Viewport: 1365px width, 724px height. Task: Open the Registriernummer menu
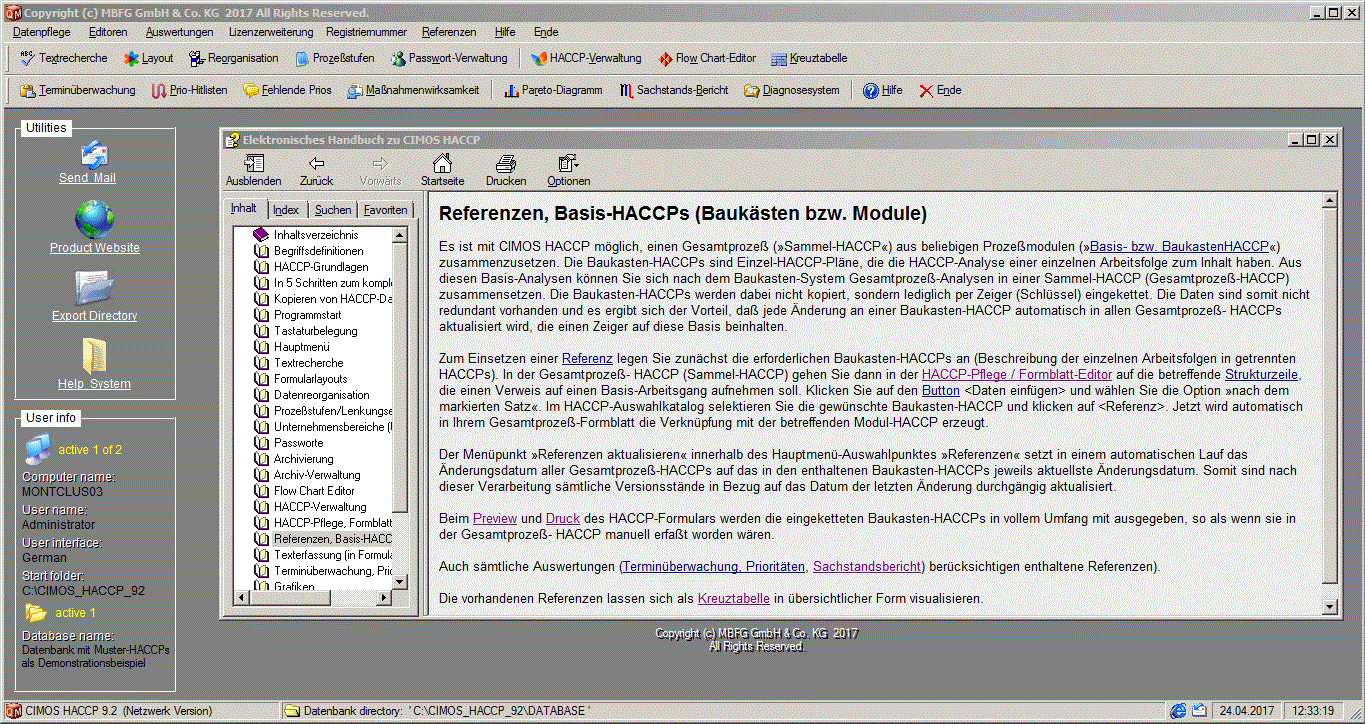coord(367,32)
